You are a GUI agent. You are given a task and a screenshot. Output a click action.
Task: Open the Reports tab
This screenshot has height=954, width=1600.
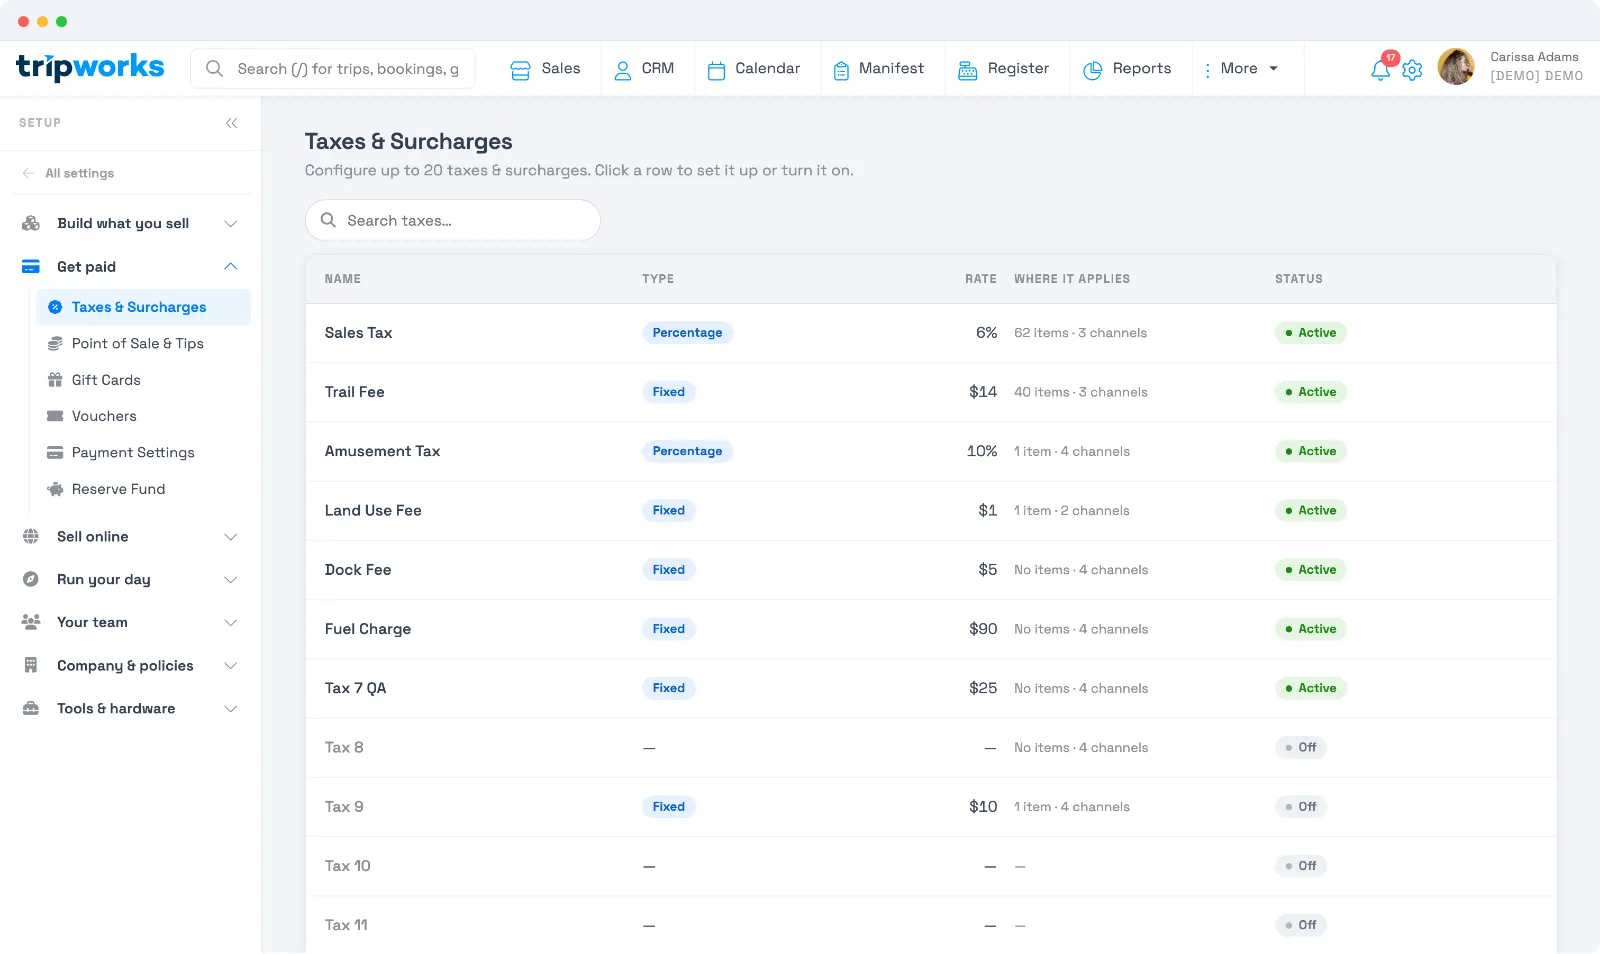pyautogui.click(x=1127, y=69)
